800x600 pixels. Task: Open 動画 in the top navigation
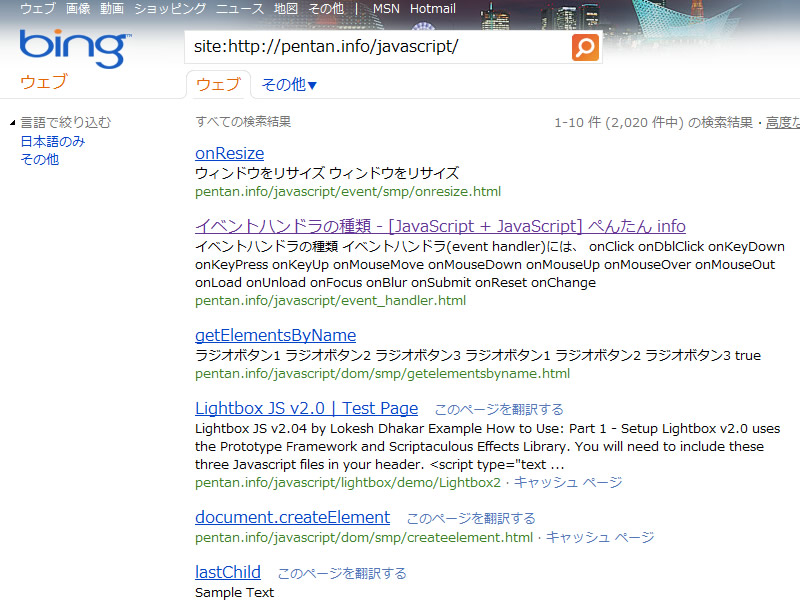[112, 9]
